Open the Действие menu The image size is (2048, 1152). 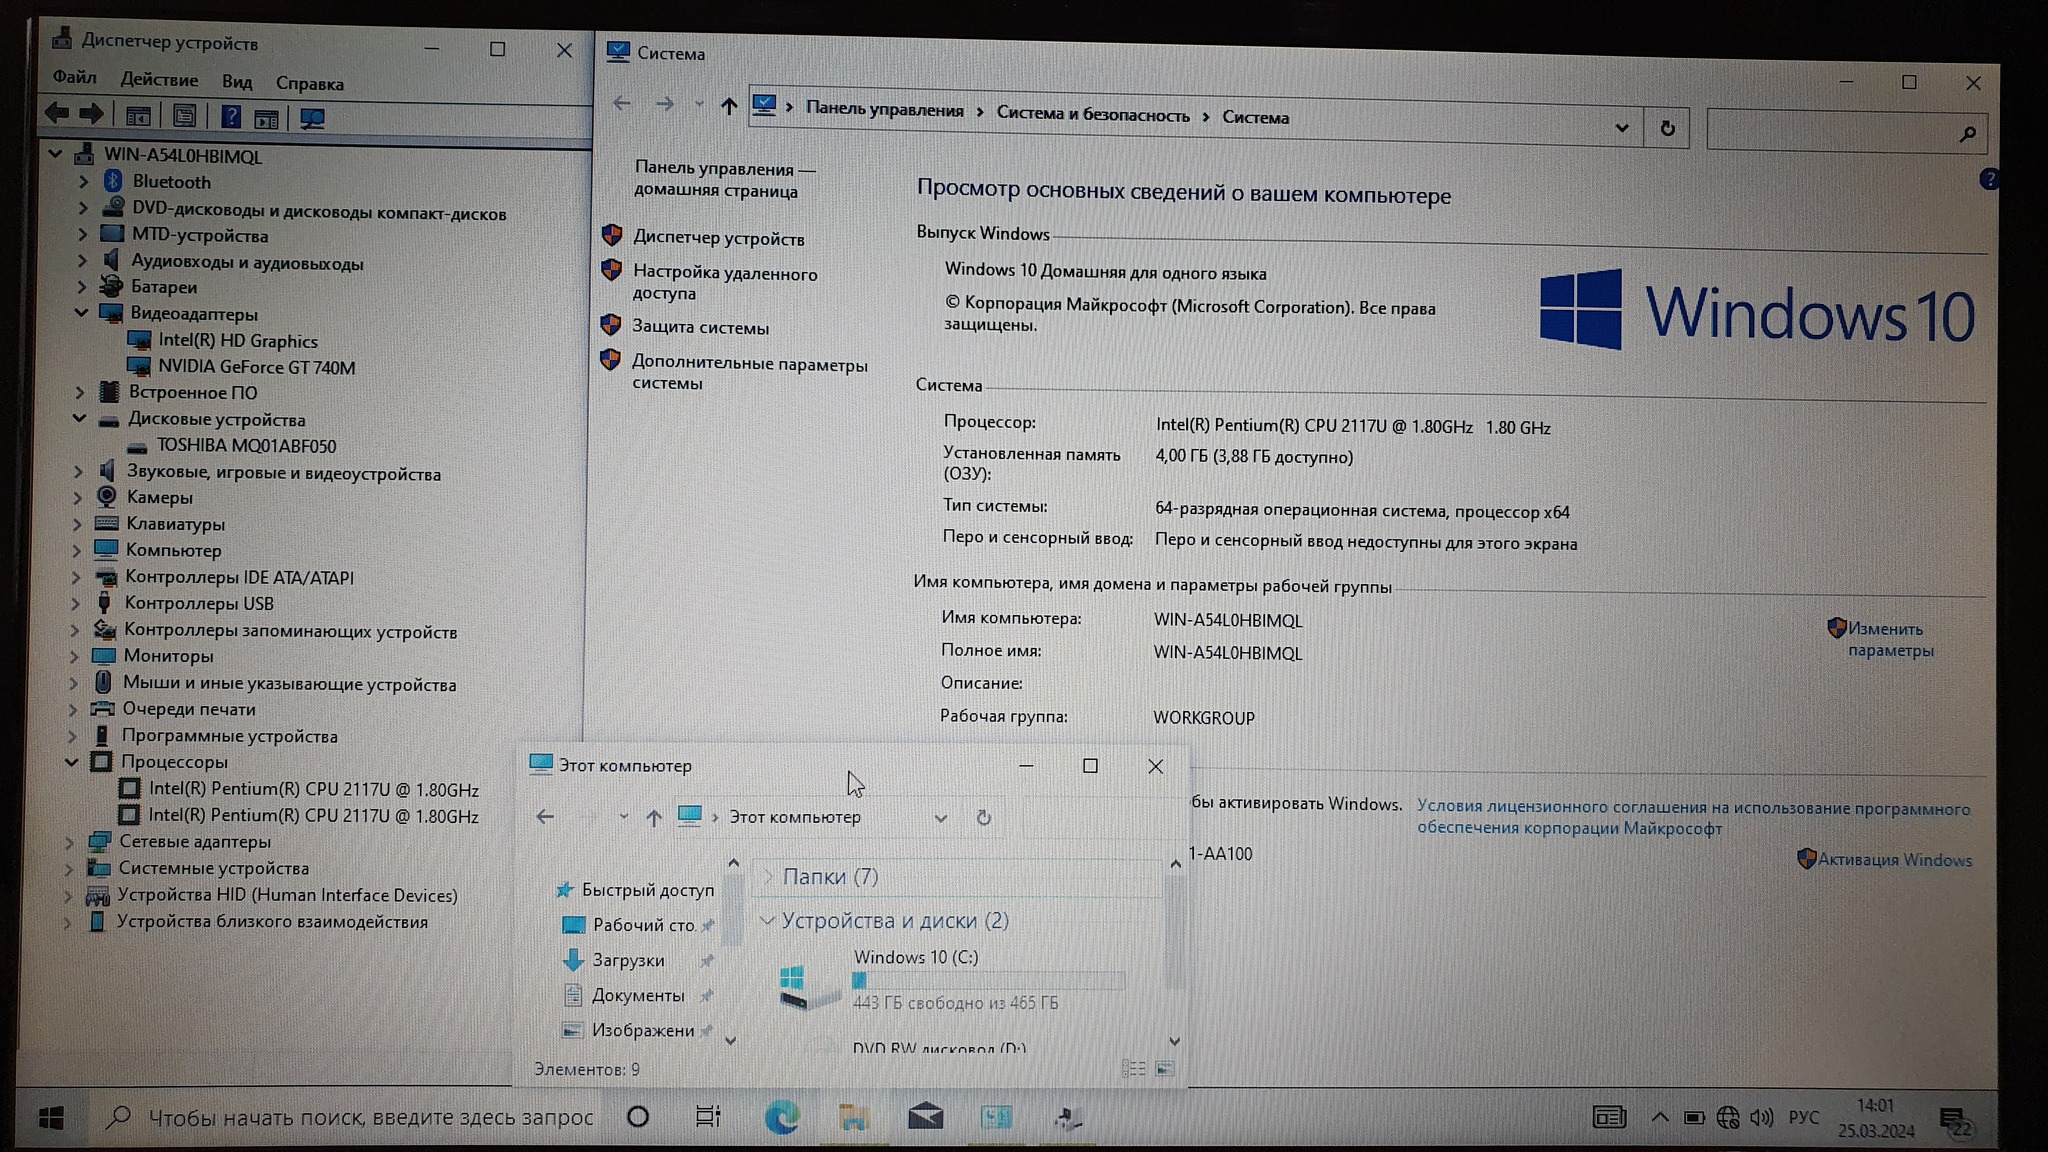coord(159,80)
